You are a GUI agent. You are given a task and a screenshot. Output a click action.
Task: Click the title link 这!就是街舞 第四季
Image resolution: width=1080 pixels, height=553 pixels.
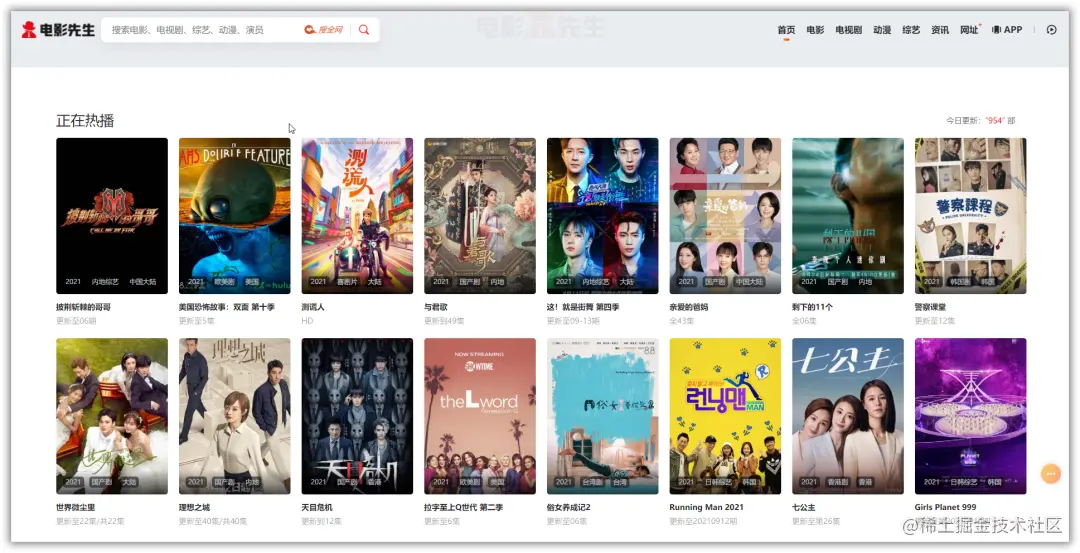tap(583, 307)
